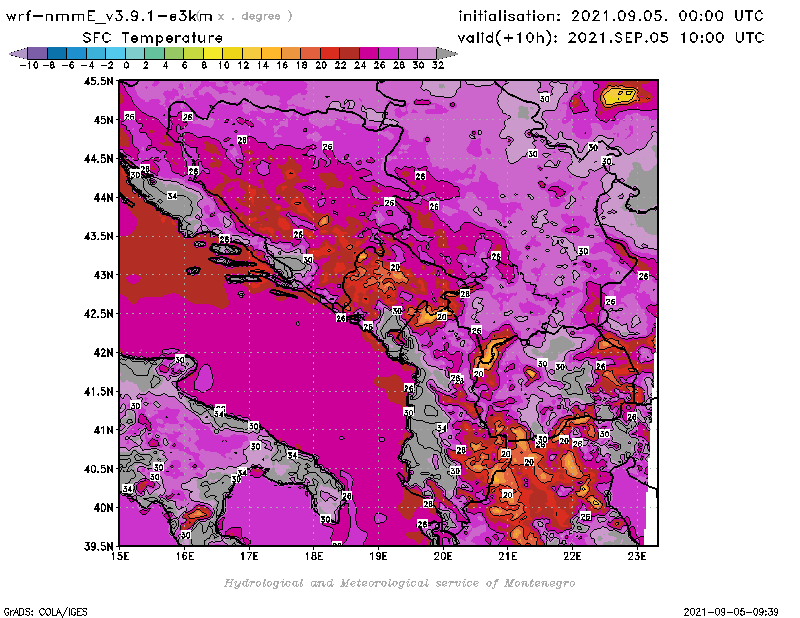800x618 pixels.
Task: Click 'Hydrological and Meteorological service of Montenegro' caption
Action: click(399, 583)
